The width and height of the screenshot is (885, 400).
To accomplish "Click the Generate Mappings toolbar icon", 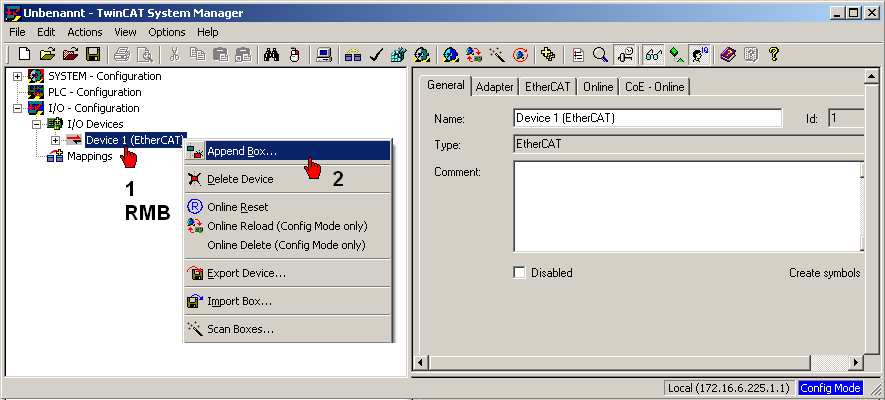I will tap(353, 54).
